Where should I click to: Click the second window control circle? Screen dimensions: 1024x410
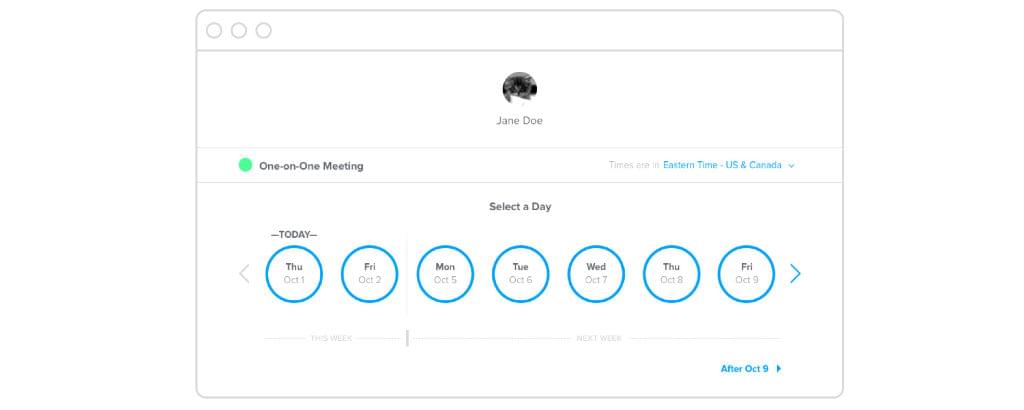coord(239,30)
